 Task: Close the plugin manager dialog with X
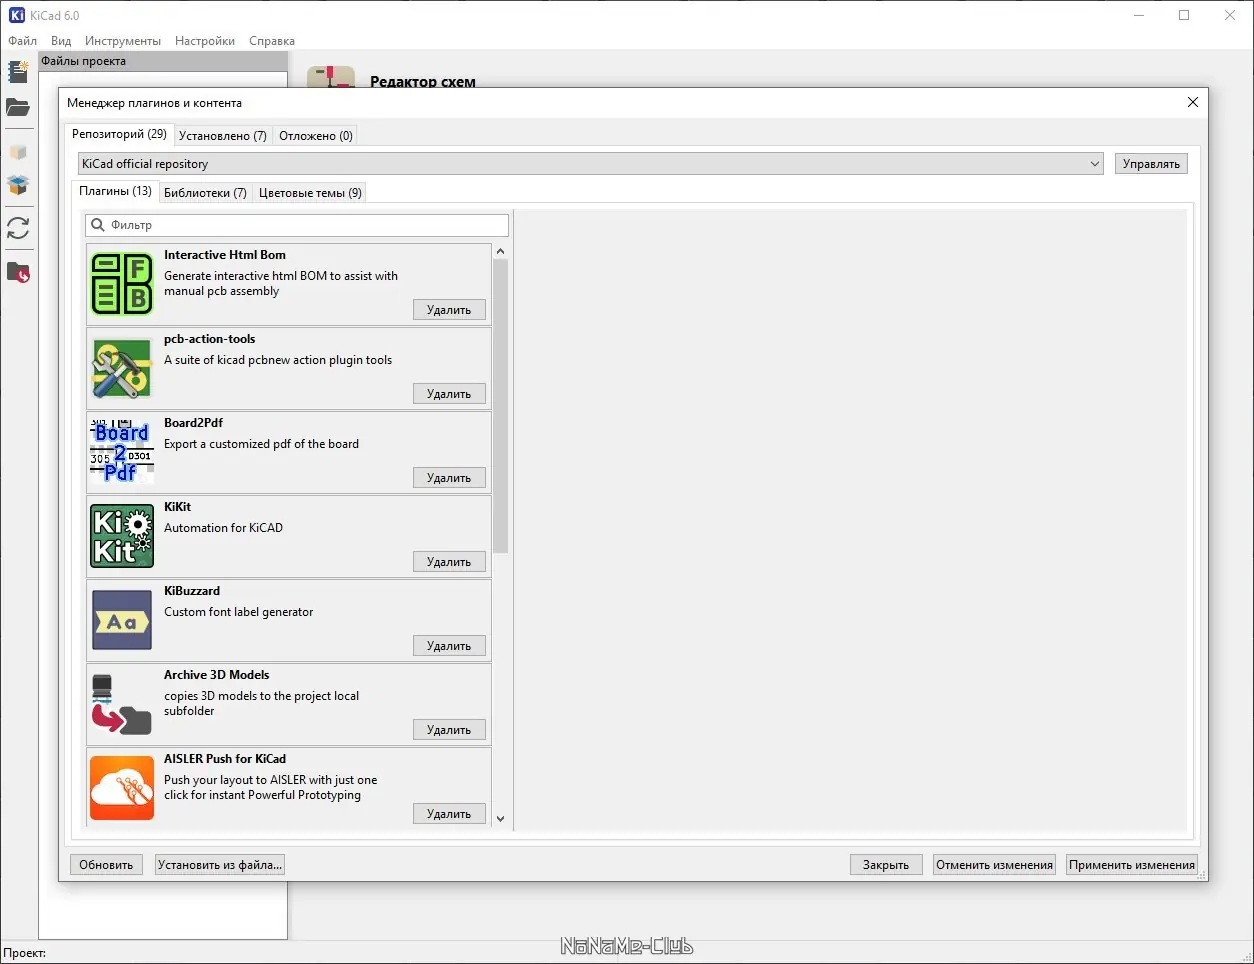click(x=1192, y=102)
